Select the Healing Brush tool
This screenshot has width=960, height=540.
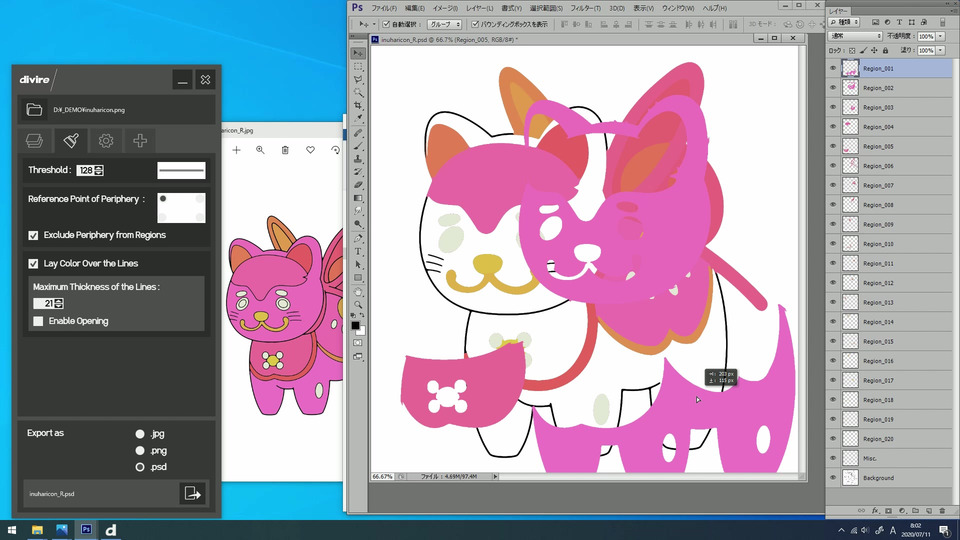pyautogui.click(x=358, y=133)
